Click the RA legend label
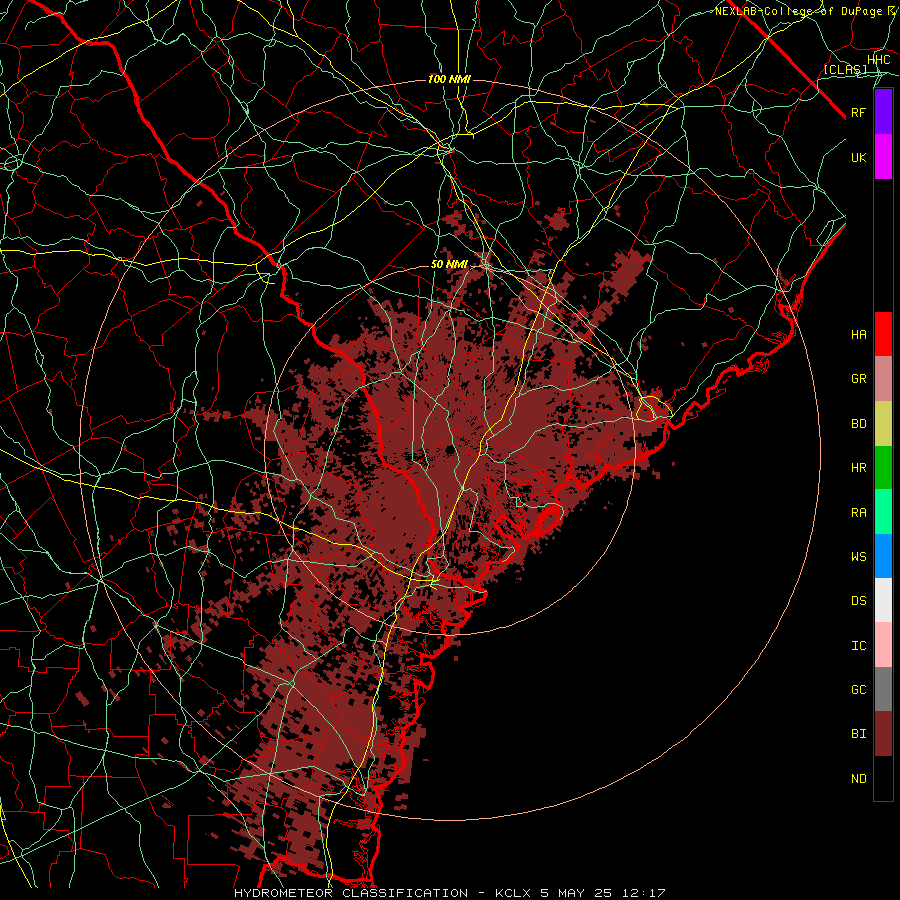 [x=859, y=513]
